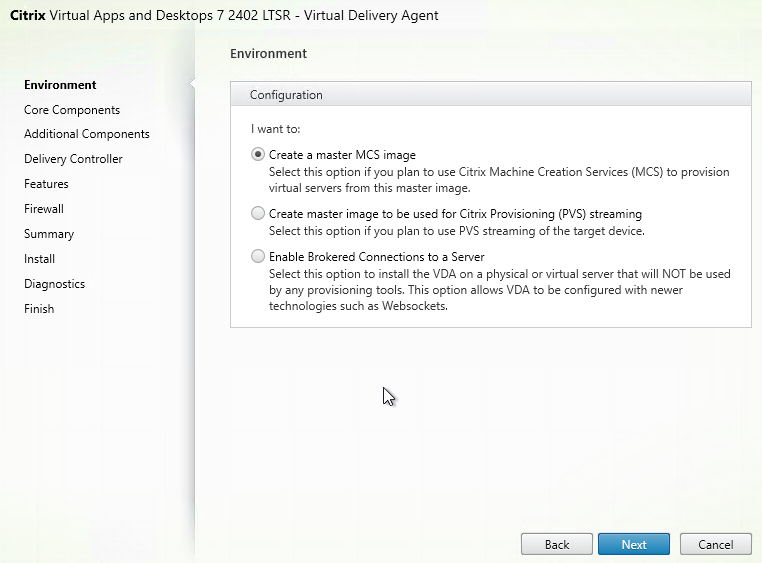Choose the Citrix Provisioning (PVS) streaming option
This screenshot has height=563, width=762.
[x=258, y=213]
